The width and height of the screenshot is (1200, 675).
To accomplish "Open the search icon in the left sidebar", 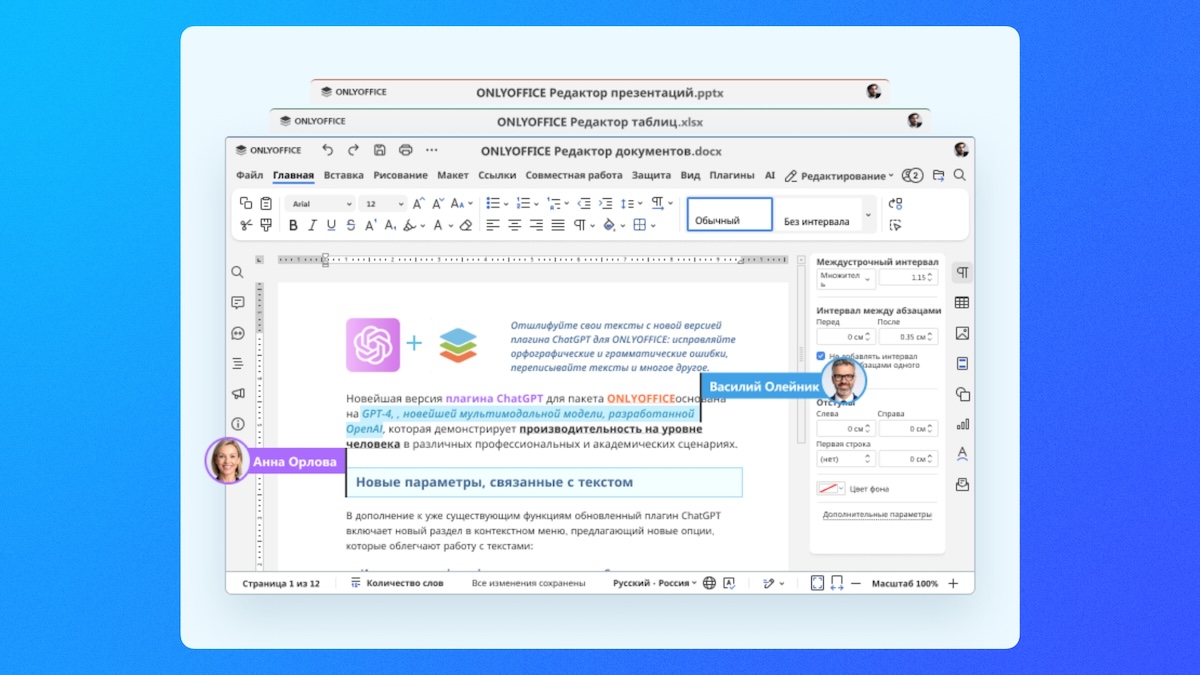I will 237,272.
